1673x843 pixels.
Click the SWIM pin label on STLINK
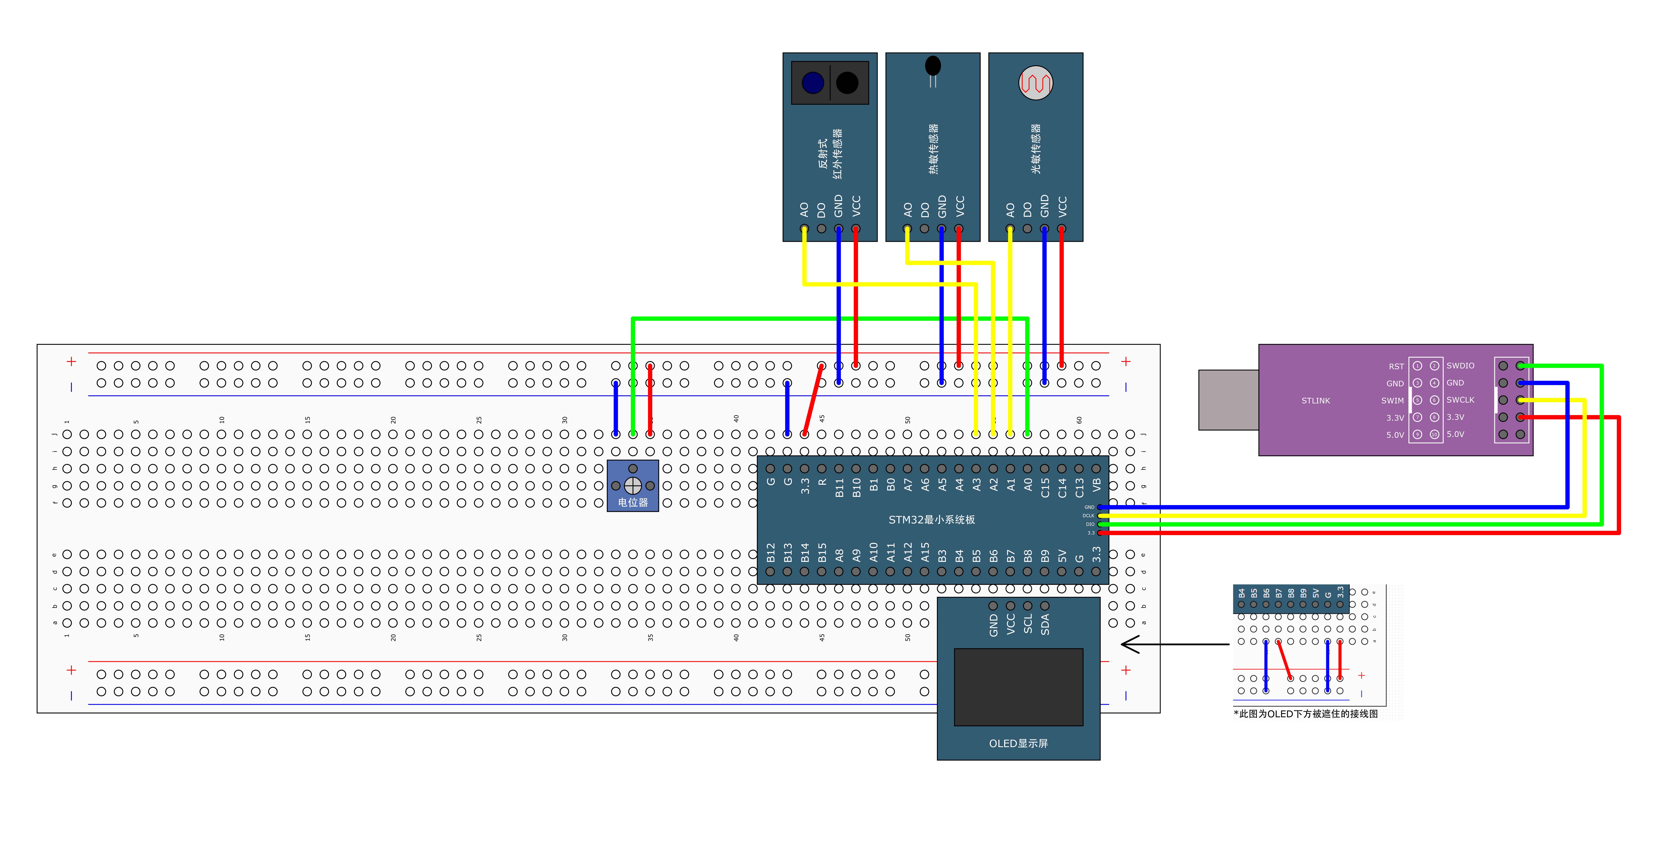(x=1392, y=401)
